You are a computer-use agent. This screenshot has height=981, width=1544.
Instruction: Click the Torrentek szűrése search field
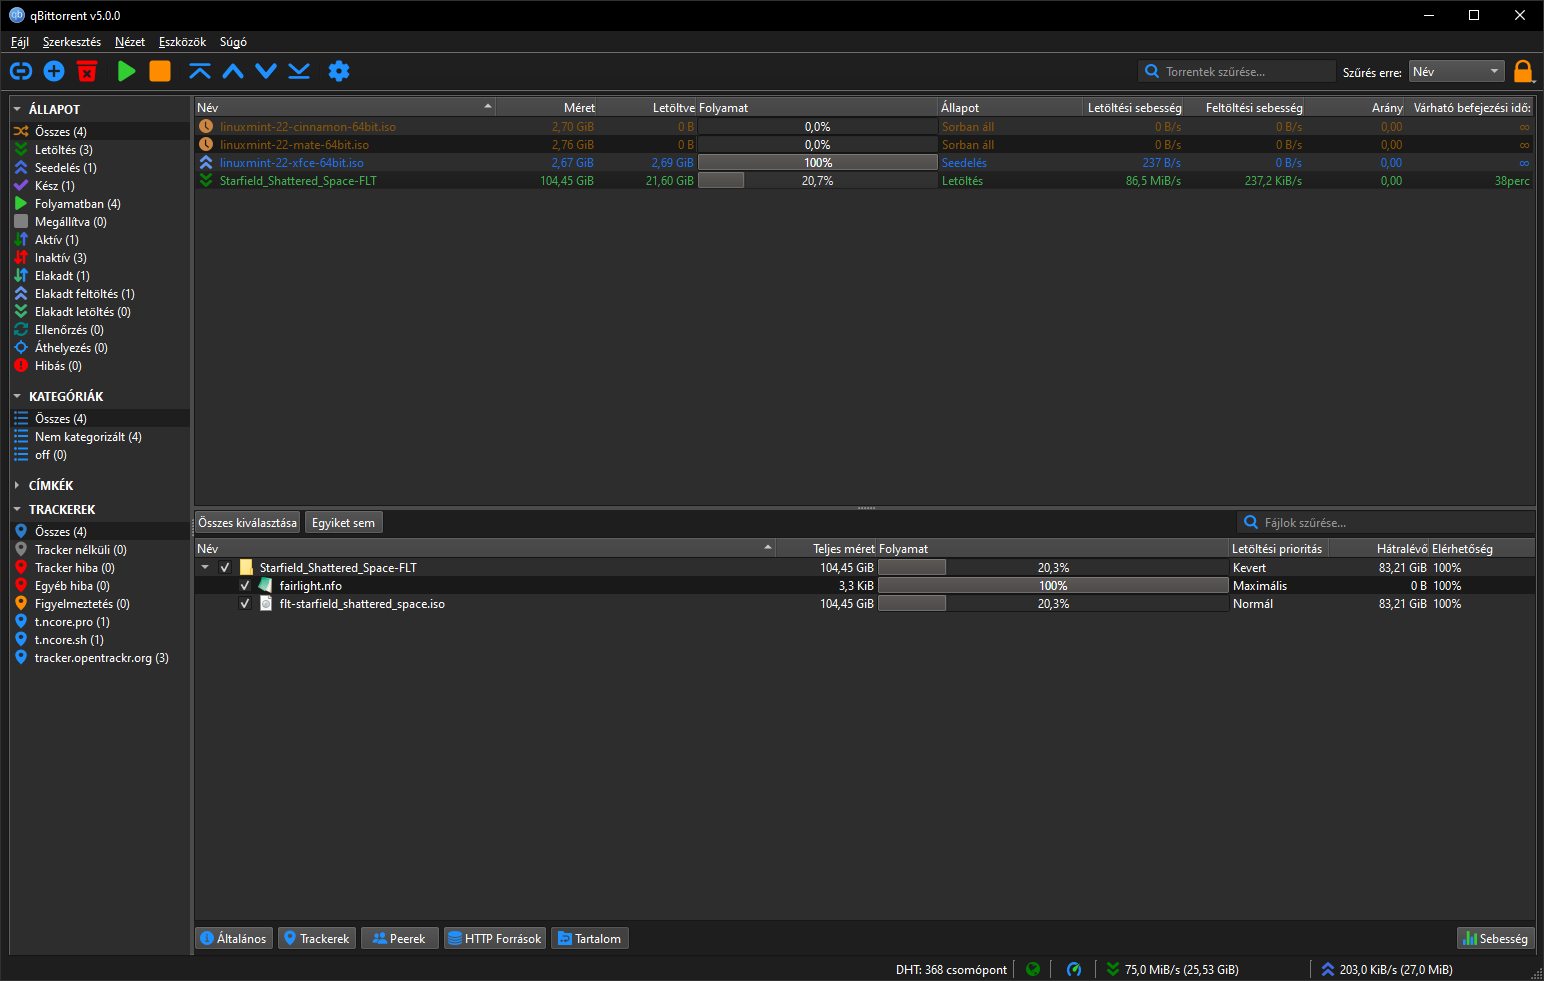point(1237,71)
